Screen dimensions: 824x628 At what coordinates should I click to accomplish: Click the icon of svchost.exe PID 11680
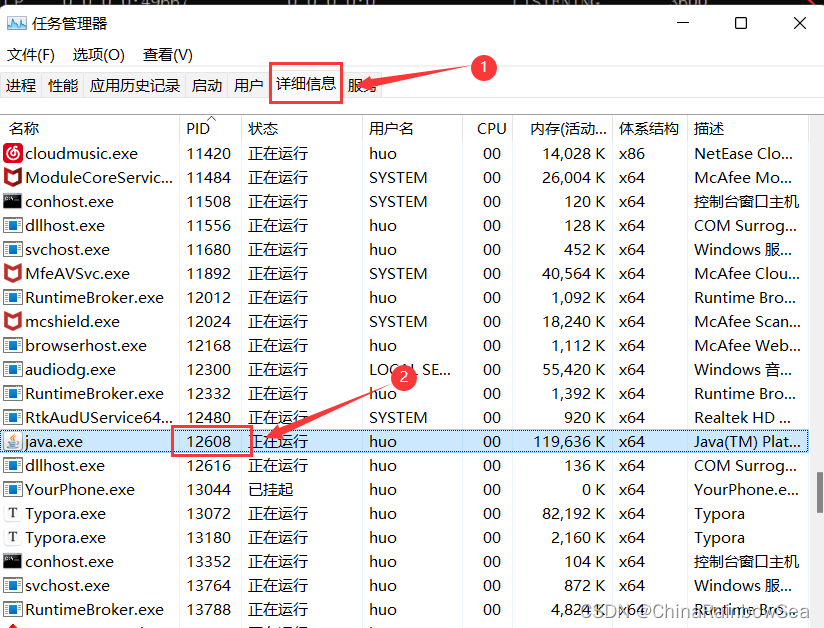pos(13,249)
